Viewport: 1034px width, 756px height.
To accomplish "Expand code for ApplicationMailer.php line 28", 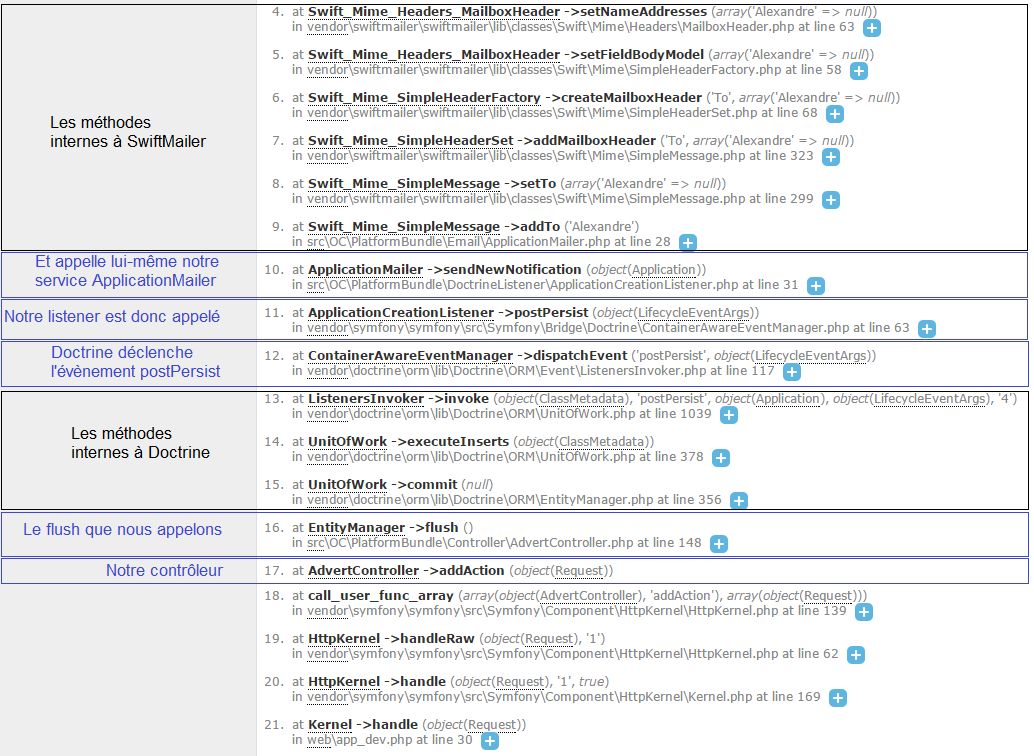I will coord(688,242).
